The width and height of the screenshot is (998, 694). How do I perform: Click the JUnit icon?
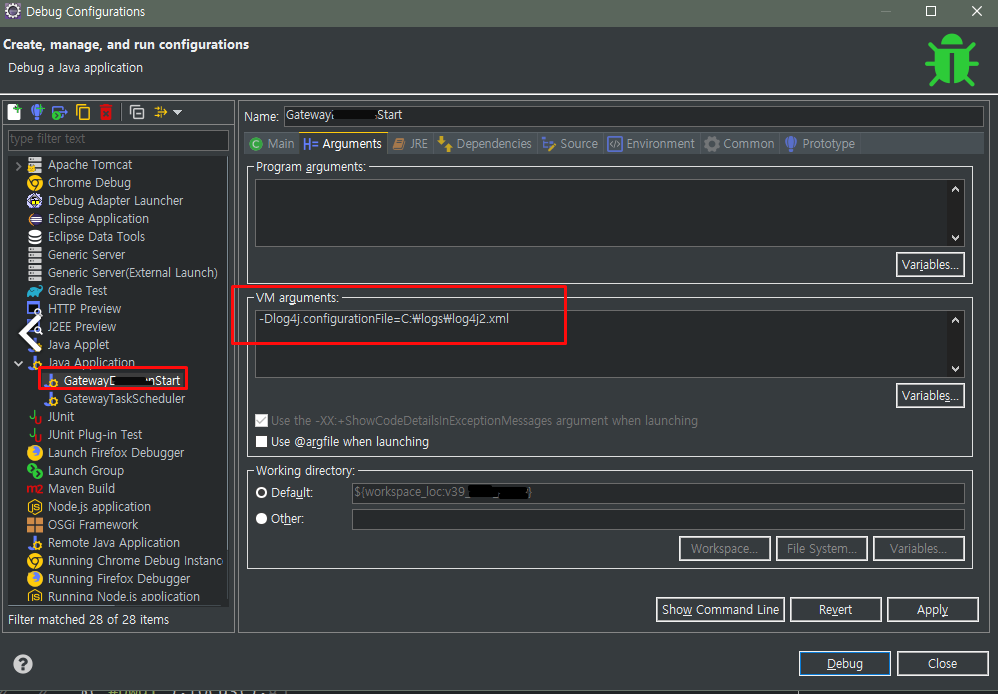pos(35,416)
